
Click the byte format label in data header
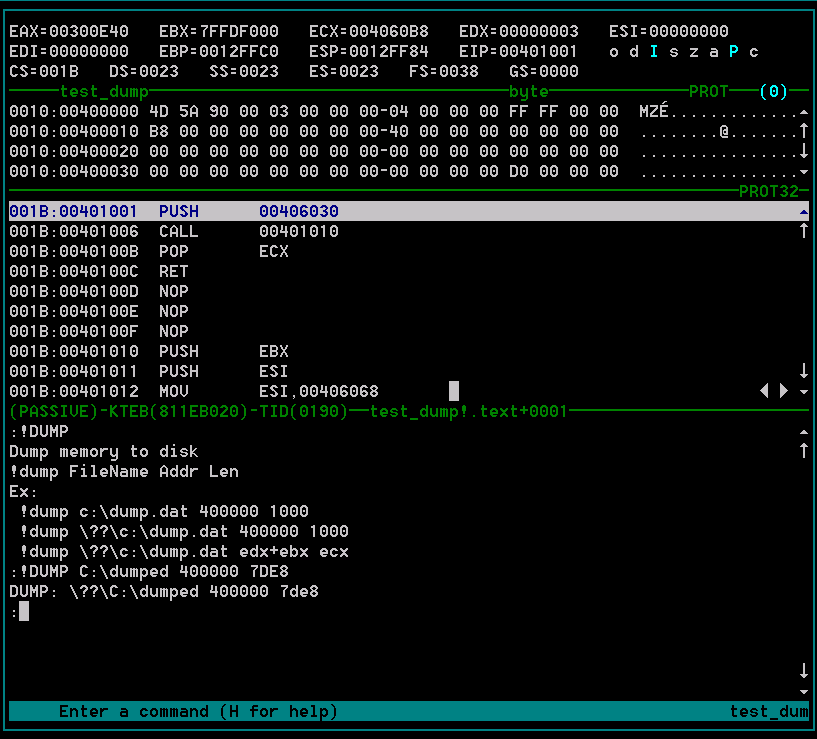click(529, 91)
